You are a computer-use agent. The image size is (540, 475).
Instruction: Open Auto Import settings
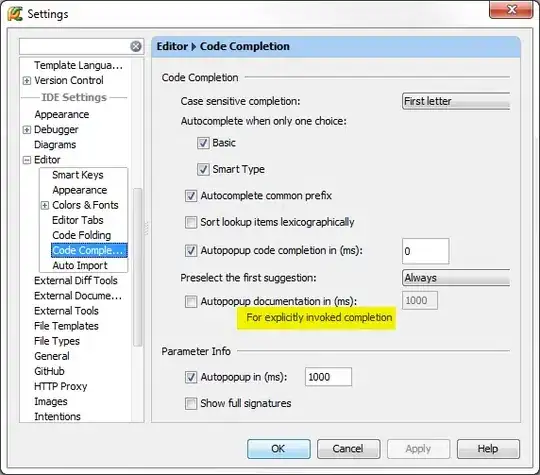tap(80, 266)
